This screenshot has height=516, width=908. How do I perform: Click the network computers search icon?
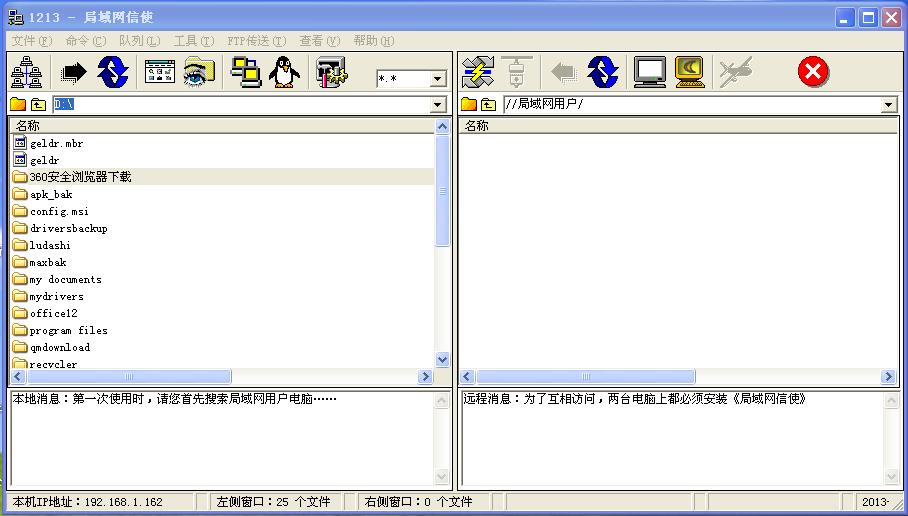point(27,72)
